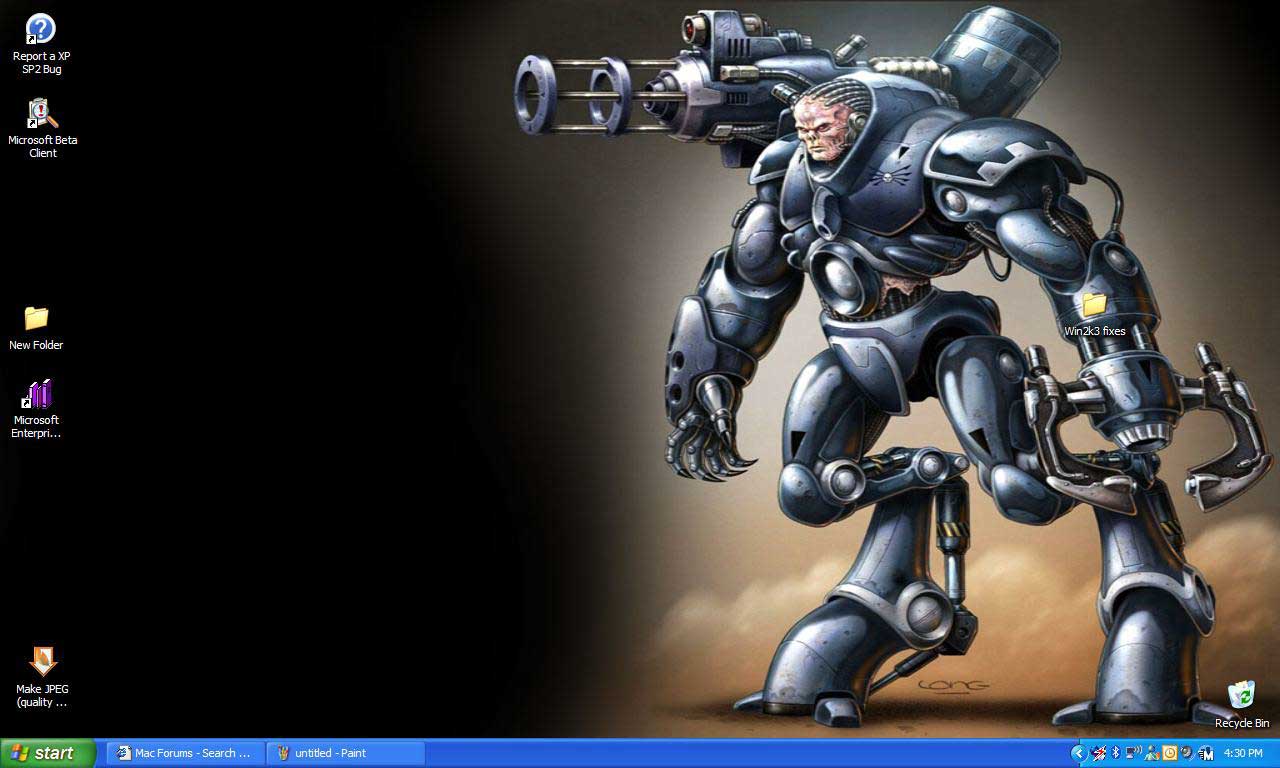This screenshot has height=768, width=1280.
Task: Click the 4:30 PM taskbar clock
Action: click(x=1243, y=753)
